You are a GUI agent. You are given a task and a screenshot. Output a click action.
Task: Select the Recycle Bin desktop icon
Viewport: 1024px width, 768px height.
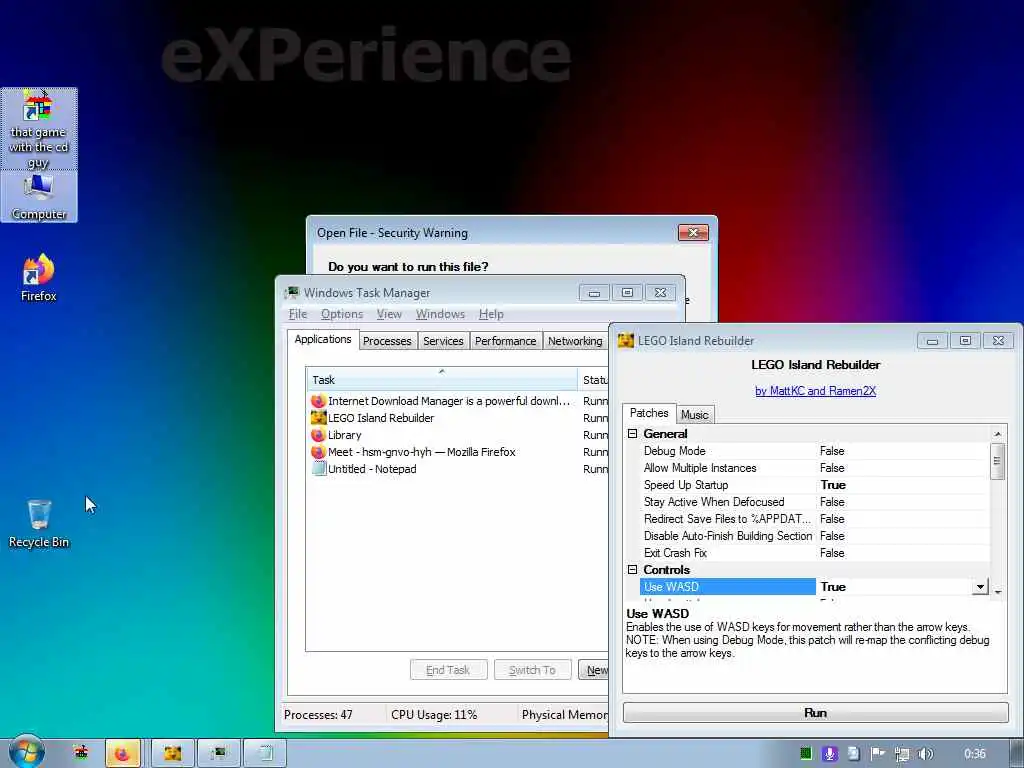click(x=39, y=523)
